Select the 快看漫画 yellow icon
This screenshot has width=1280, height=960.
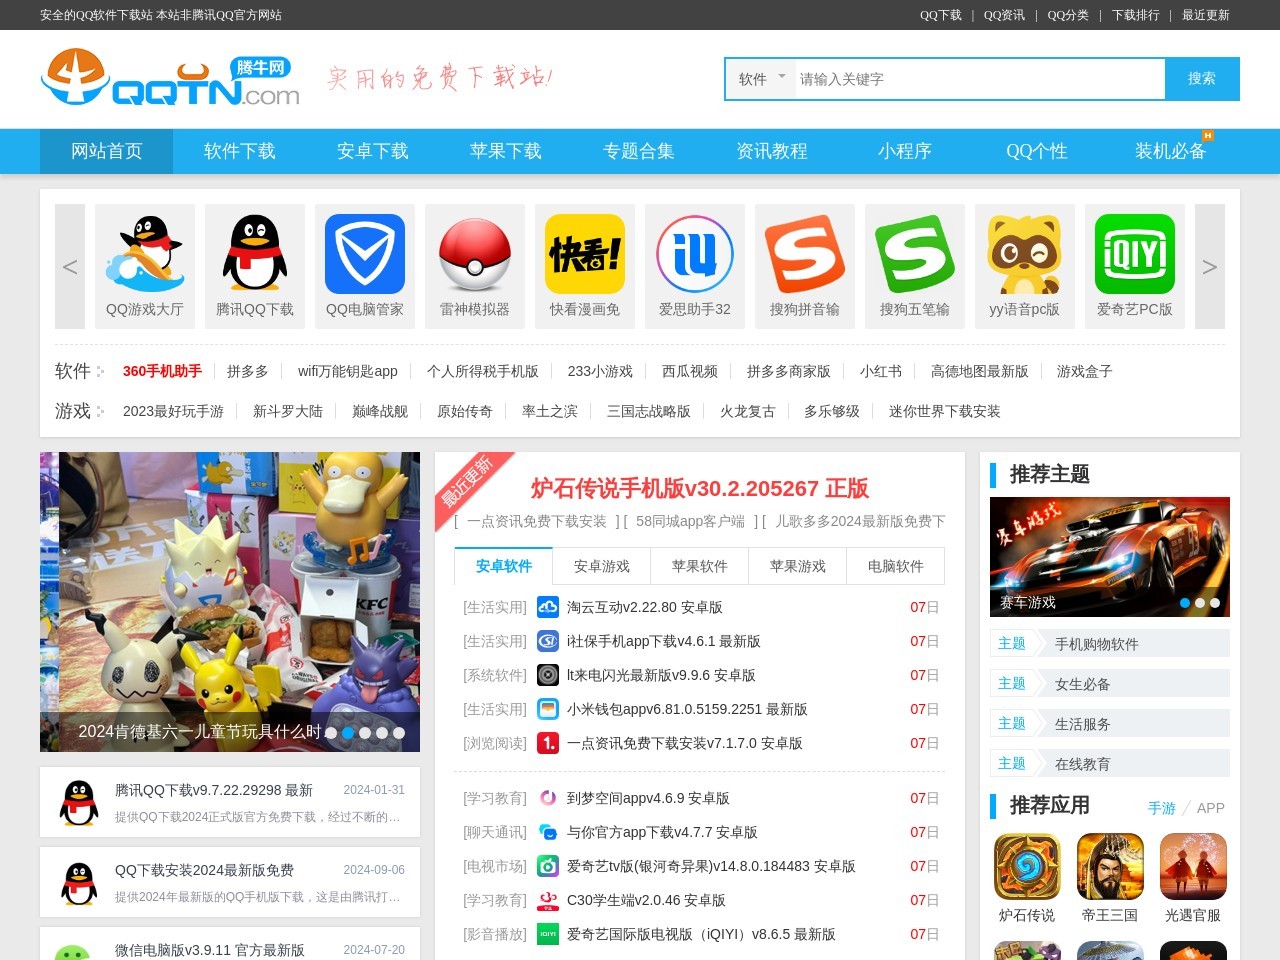point(585,254)
